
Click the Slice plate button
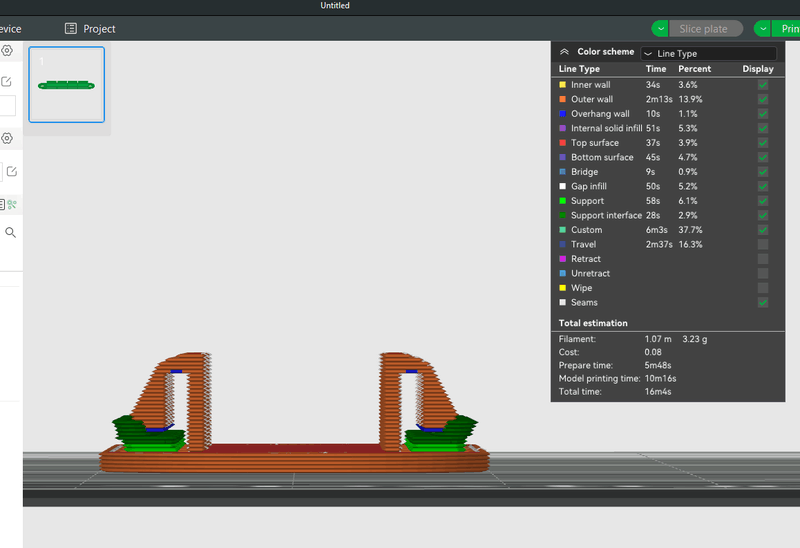(x=706, y=29)
